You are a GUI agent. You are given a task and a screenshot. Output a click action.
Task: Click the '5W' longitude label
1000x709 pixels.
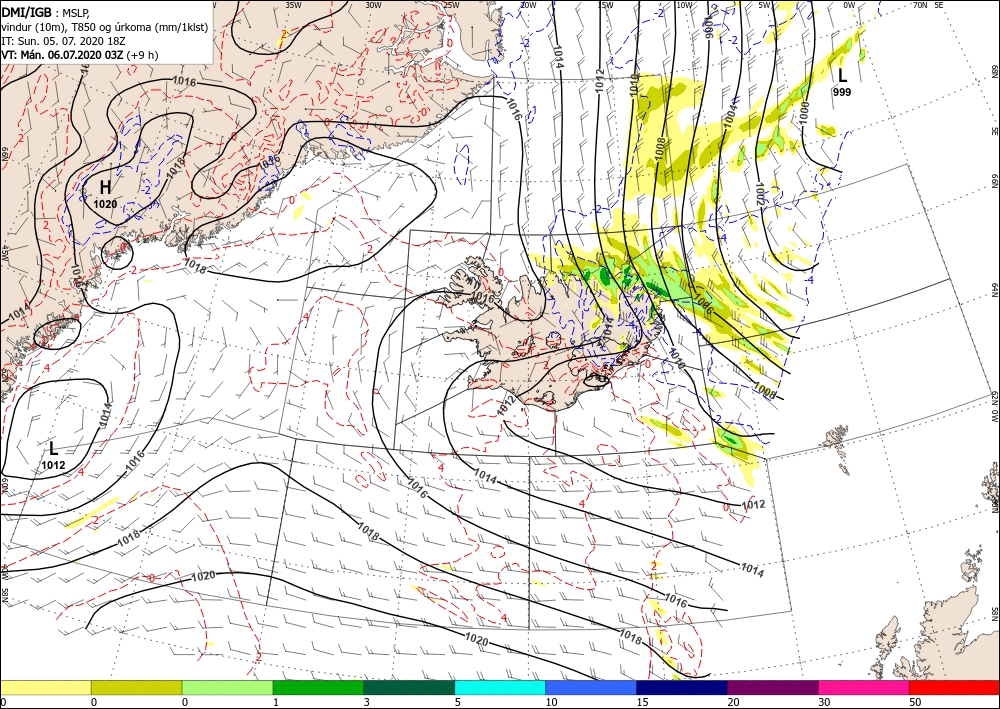[x=765, y=5]
